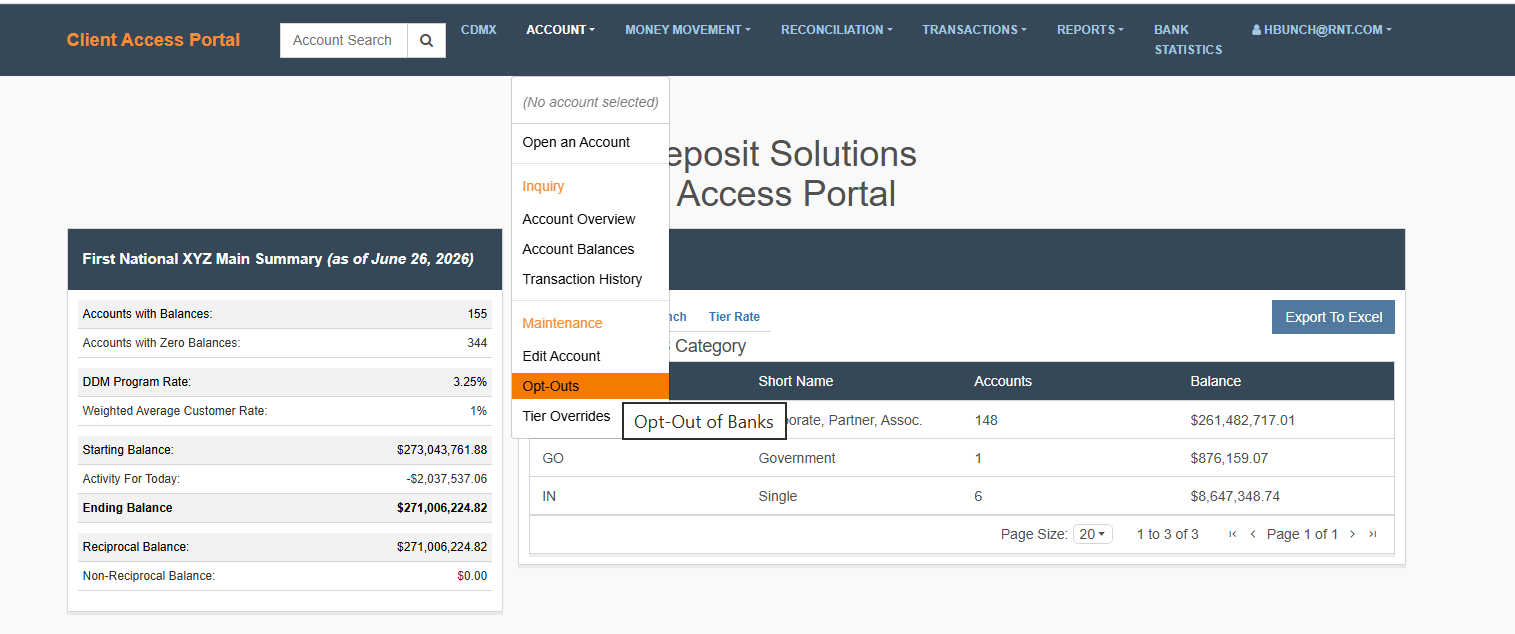Click the Export To Excel button
Screen dimensions: 1515x634
[1333, 317]
